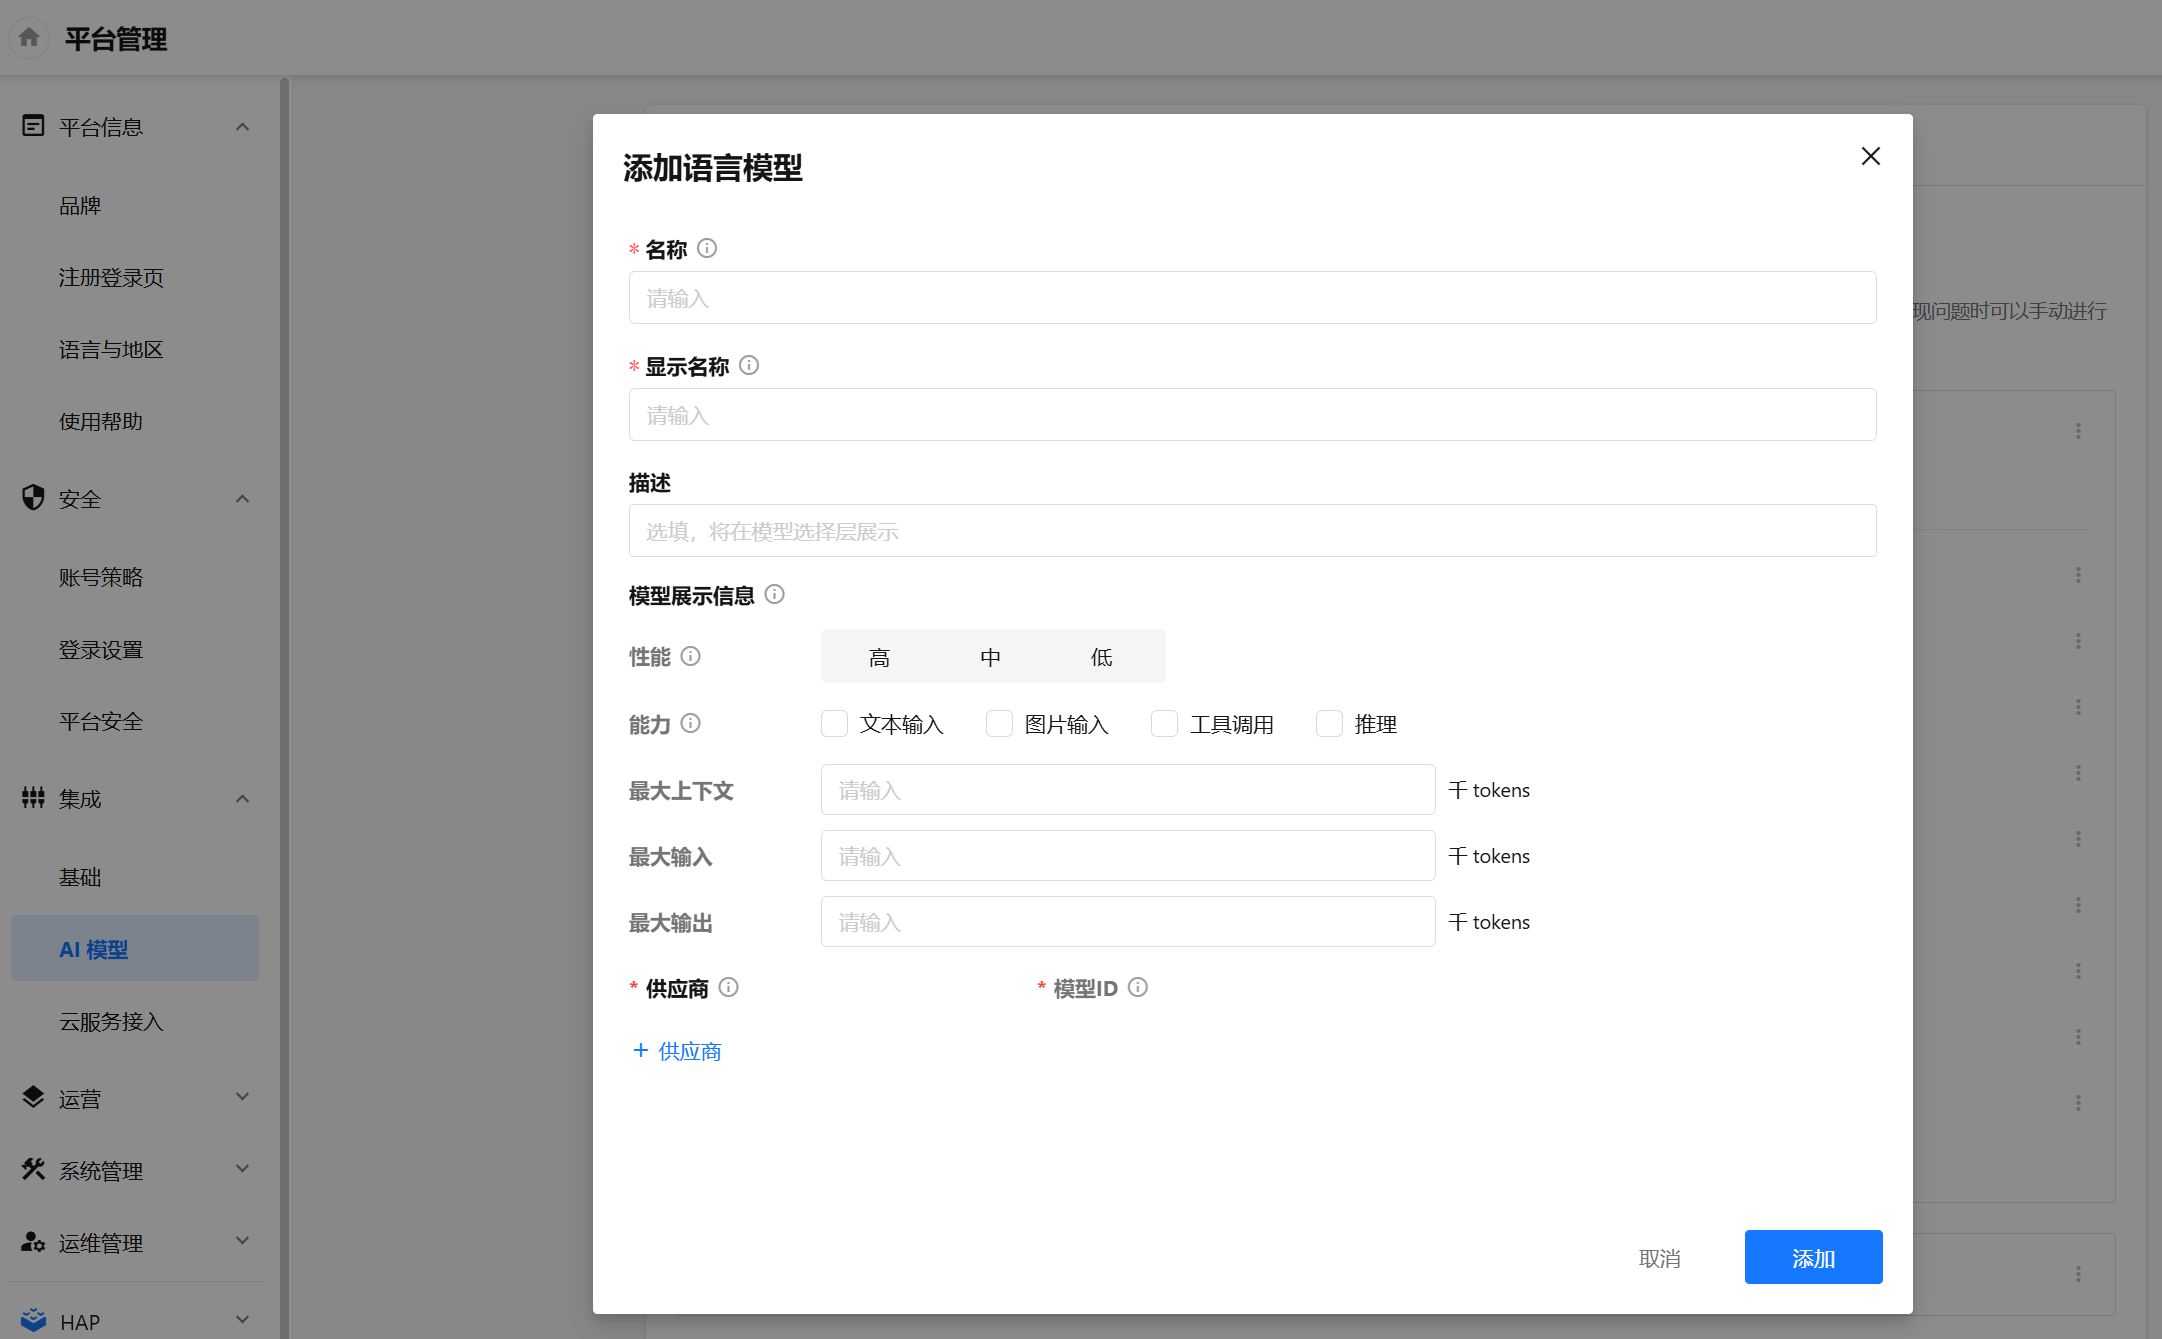Click the 系统管理 tools icon
The width and height of the screenshot is (2162, 1339).
point(33,1169)
